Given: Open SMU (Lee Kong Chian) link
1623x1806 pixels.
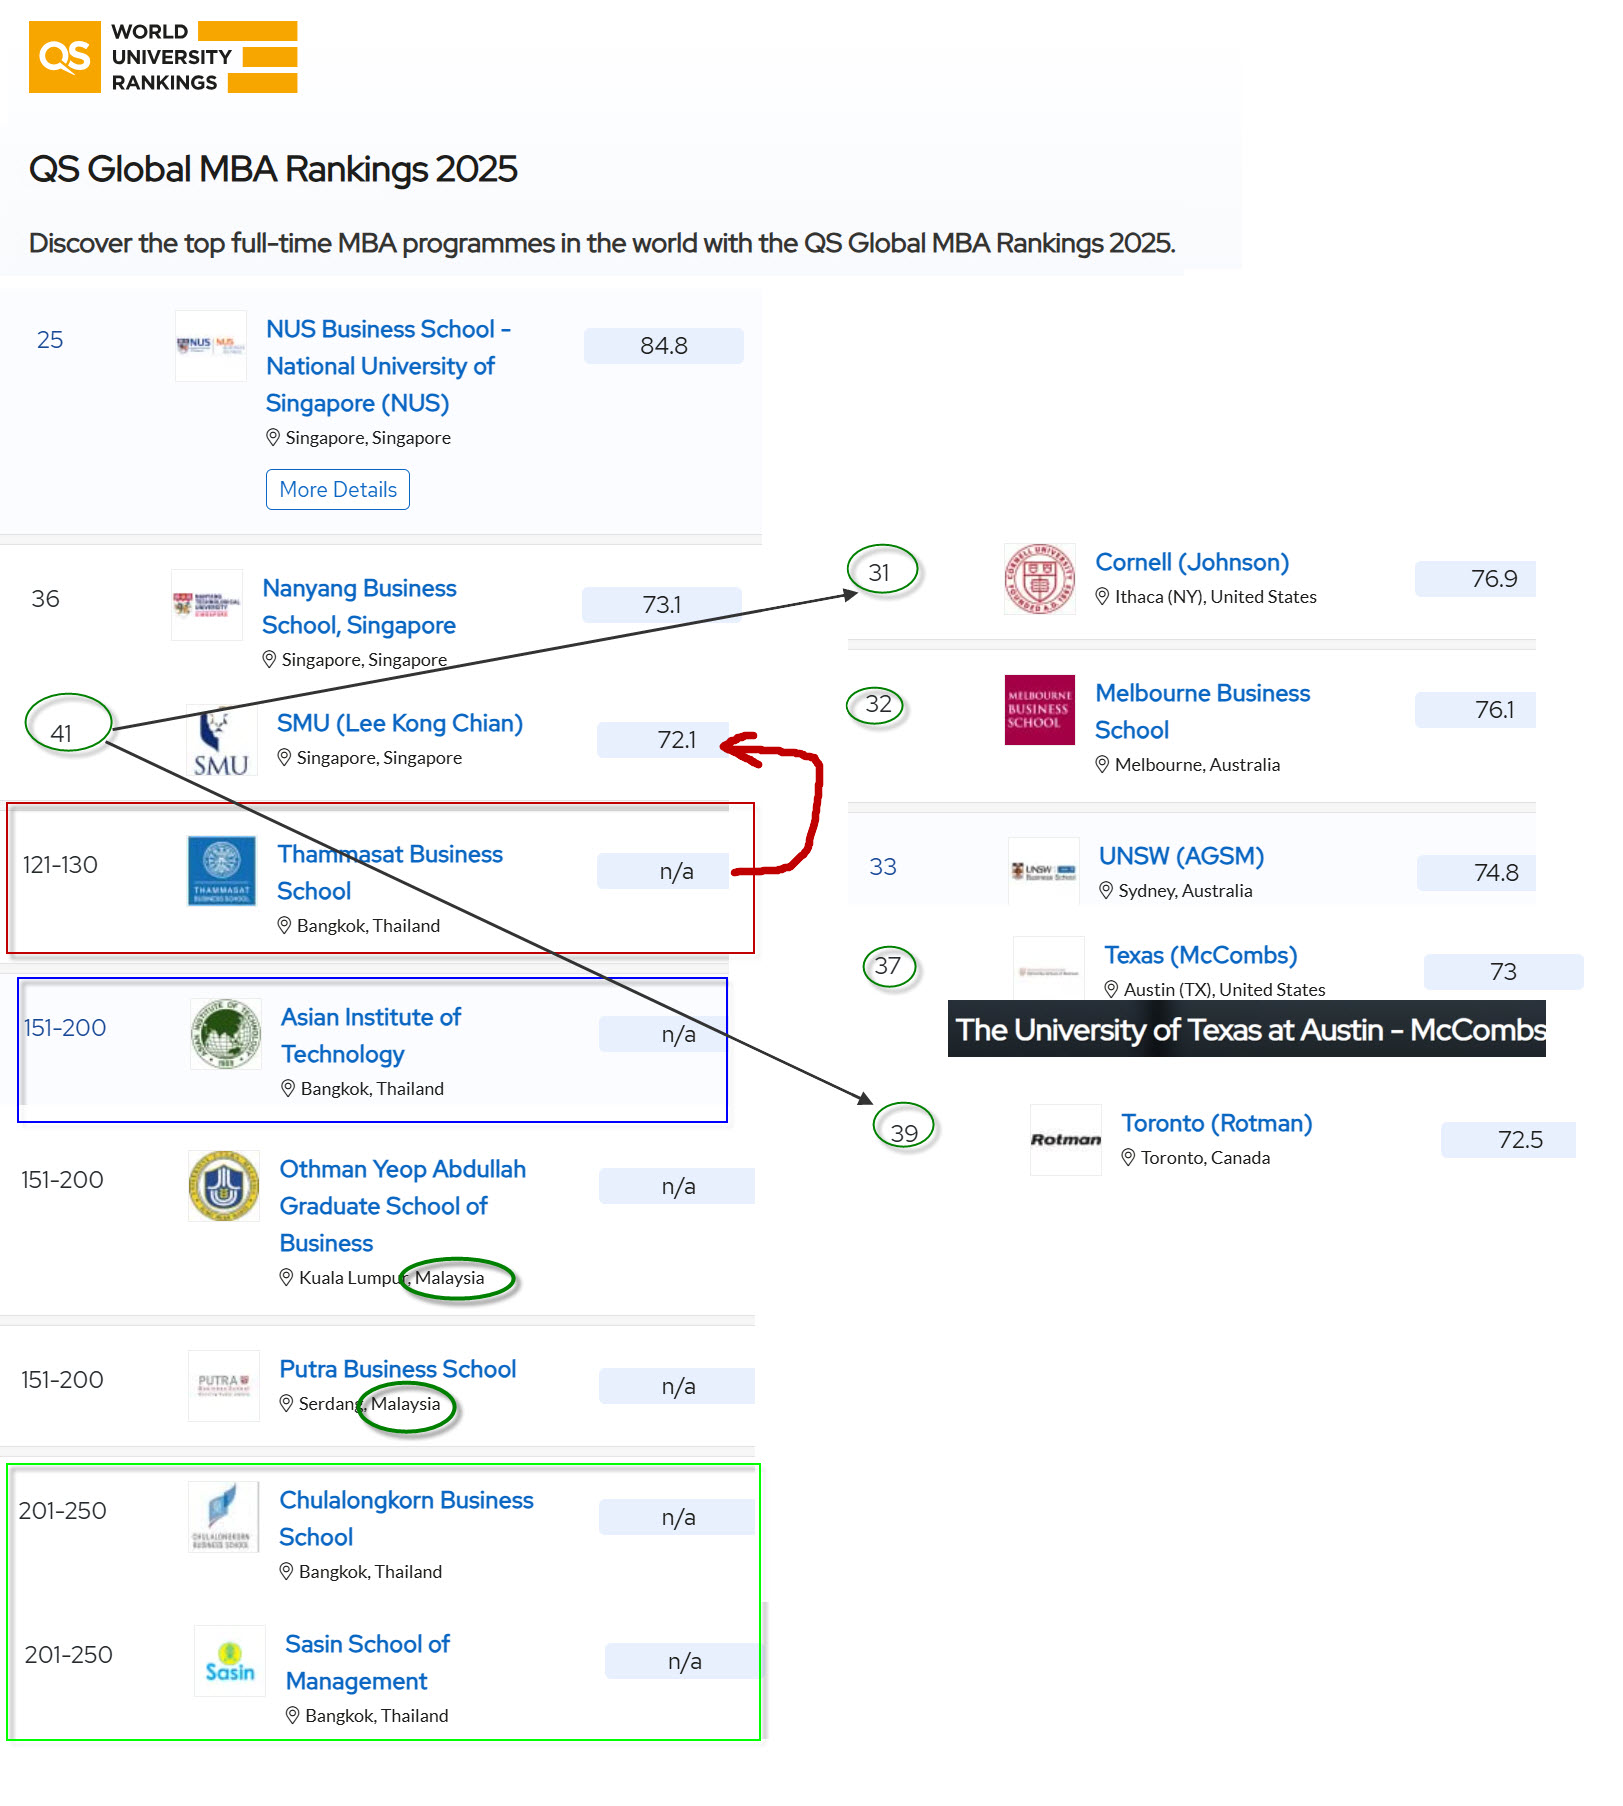Looking at the screenshot, I should click(400, 723).
